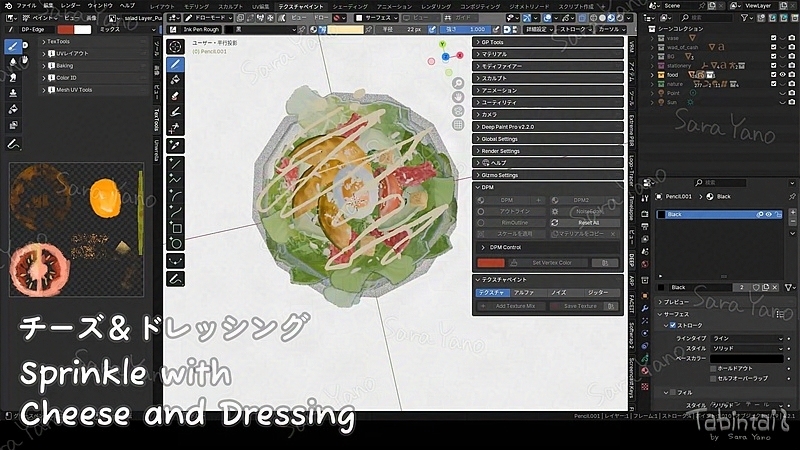800x450 pixels.
Task: Expand the Render Settings panel
Action: pos(547,151)
